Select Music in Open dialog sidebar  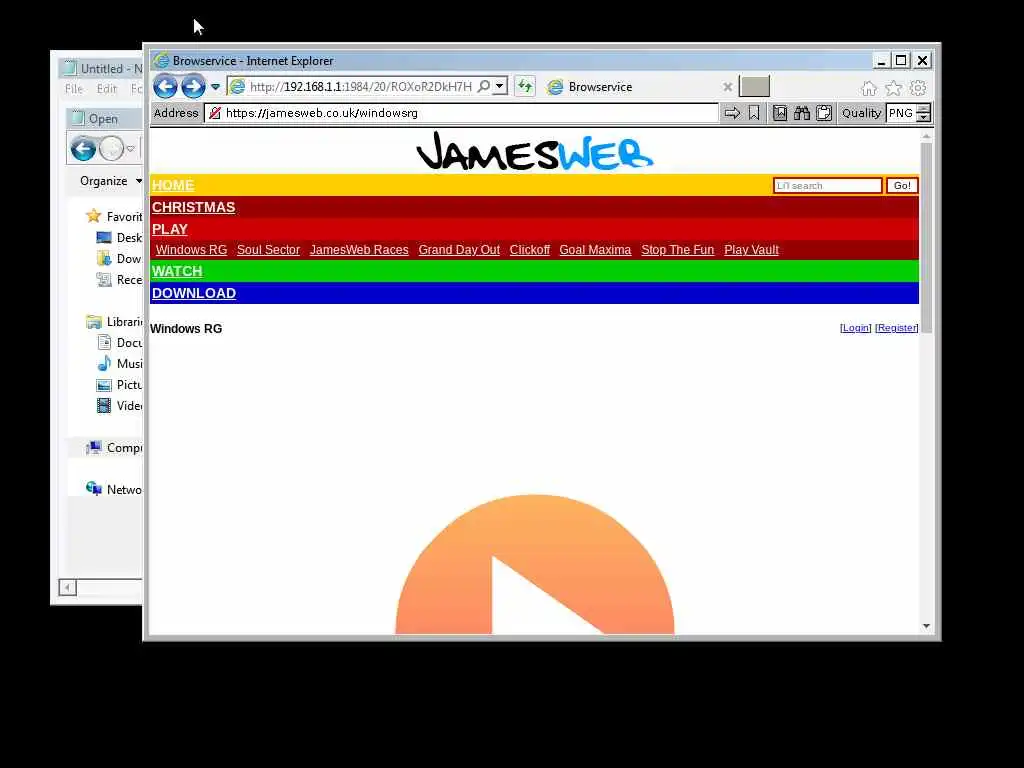click(119, 363)
